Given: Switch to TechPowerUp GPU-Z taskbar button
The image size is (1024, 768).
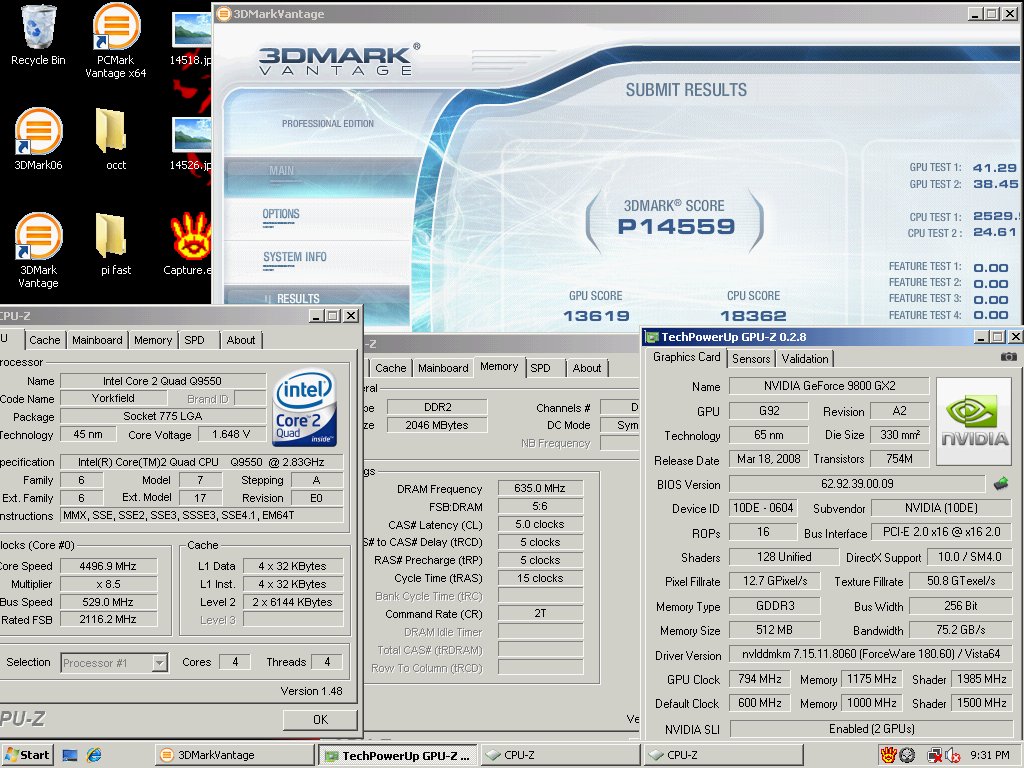Looking at the screenshot, I should tap(398, 756).
